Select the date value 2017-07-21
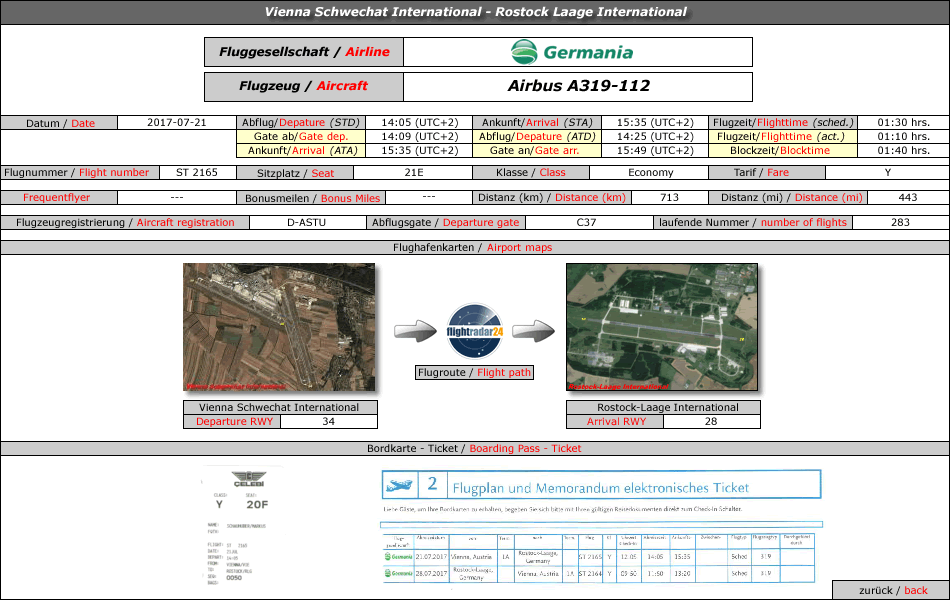This screenshot has height=600, width=950. coord(177,122)
